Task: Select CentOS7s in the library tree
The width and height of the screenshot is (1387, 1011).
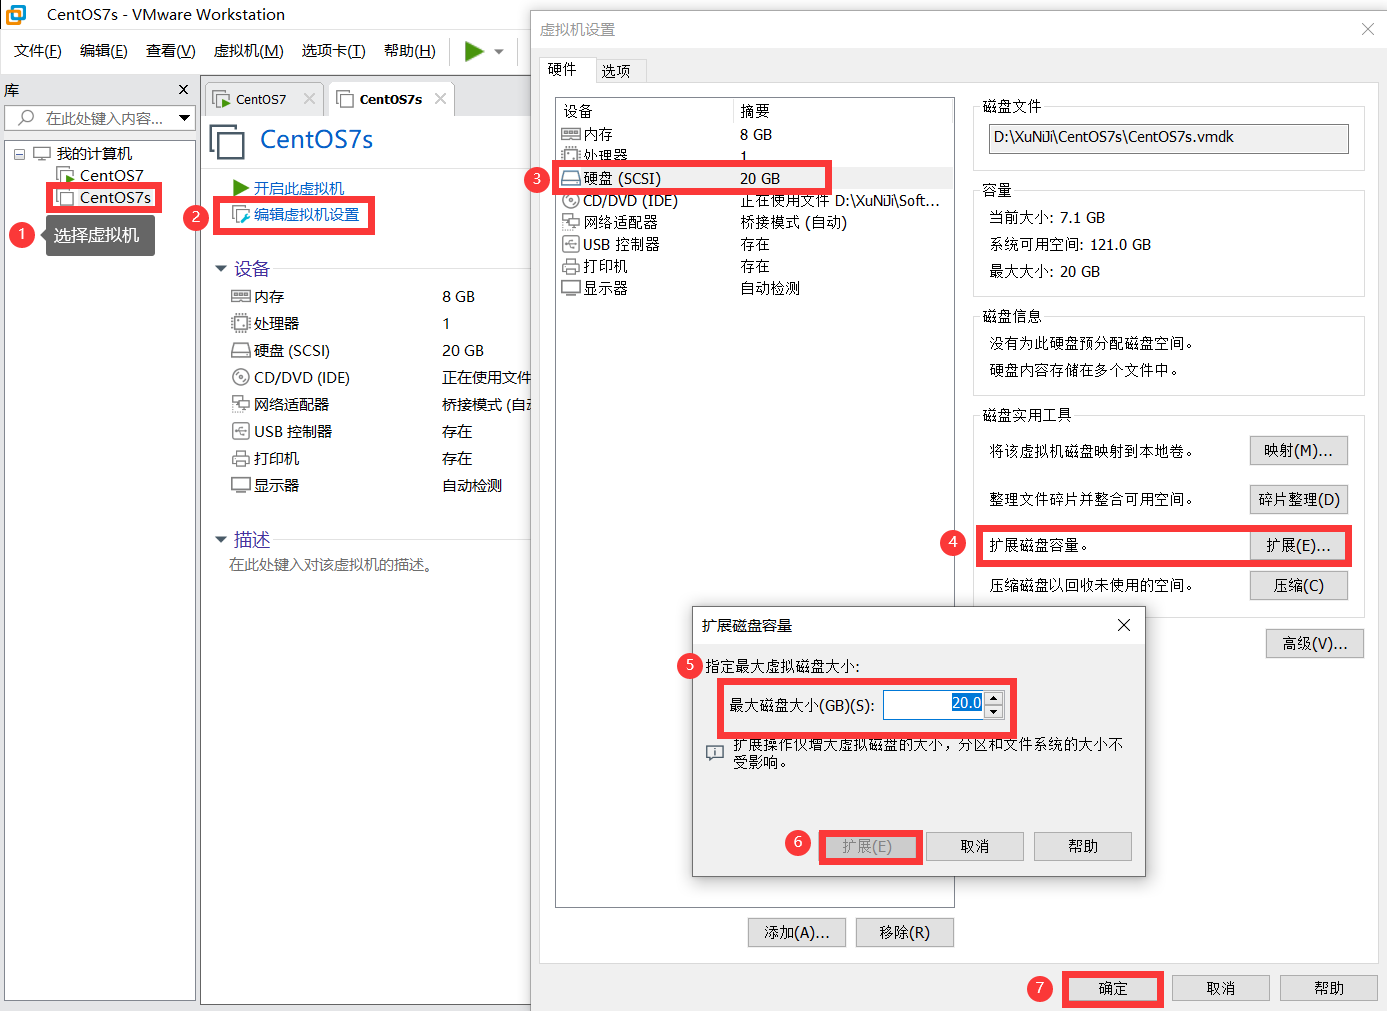Action: click(x=115, y=197)
